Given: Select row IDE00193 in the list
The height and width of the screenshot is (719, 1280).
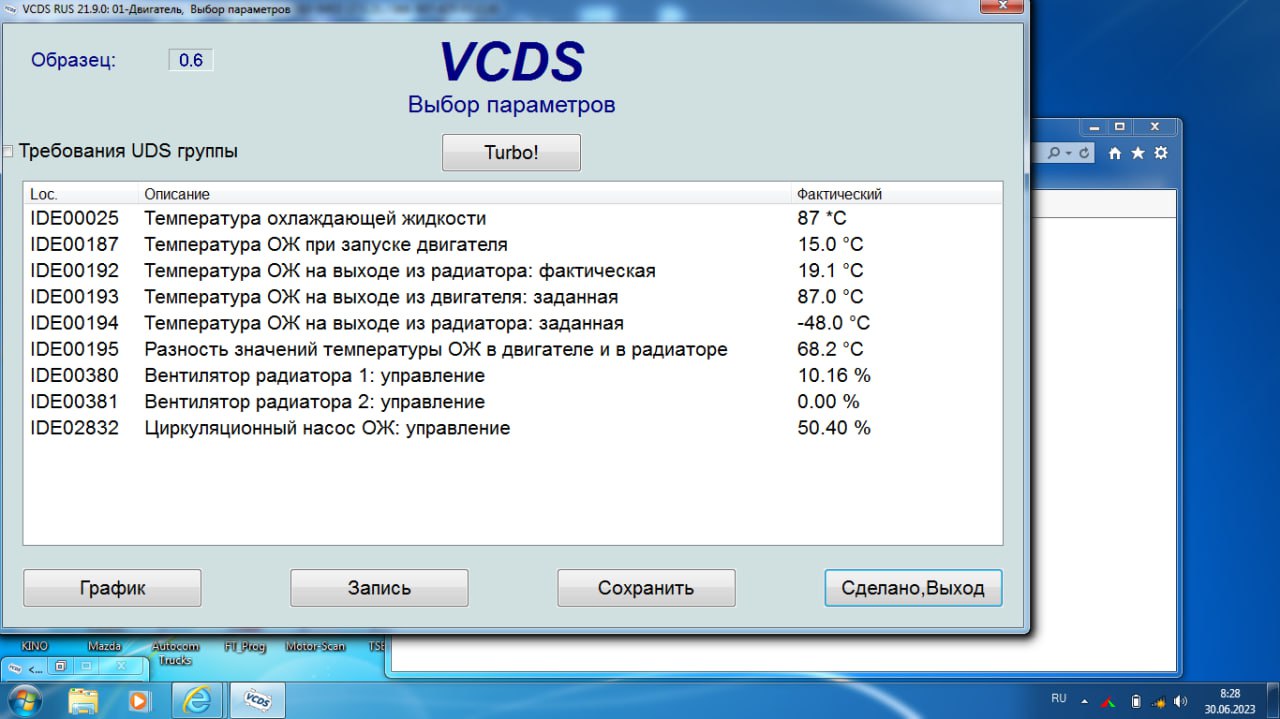Looking at the screenshot, I should pos(512,296).
